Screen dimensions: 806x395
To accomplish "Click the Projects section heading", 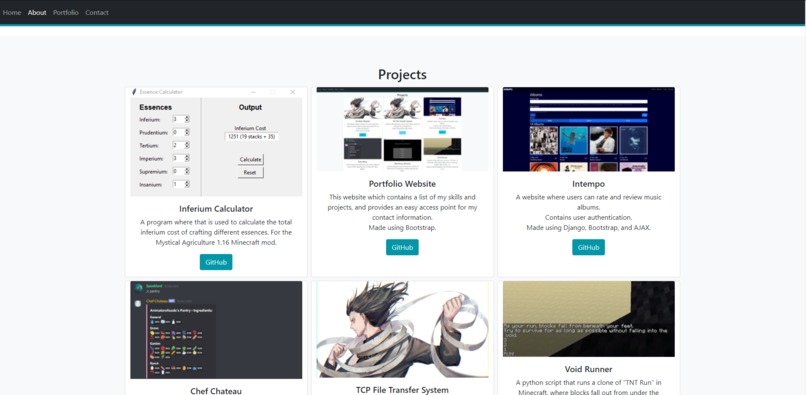I will [x=402, y=75].
